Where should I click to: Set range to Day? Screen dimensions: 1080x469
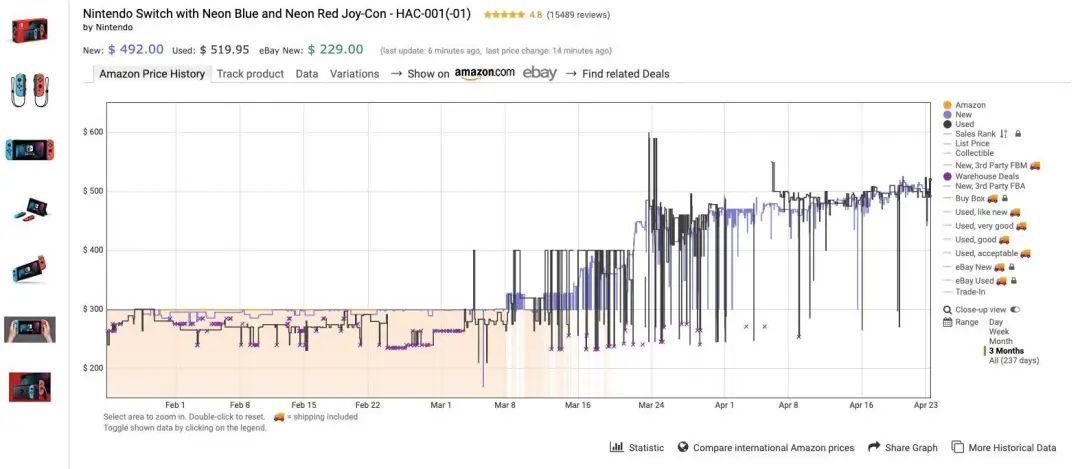(996, 322)
